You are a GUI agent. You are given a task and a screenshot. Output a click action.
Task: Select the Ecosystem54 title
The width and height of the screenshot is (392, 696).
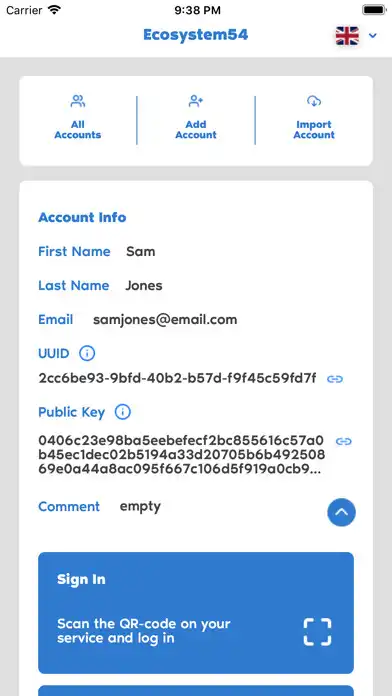click(x=196, y=35)
